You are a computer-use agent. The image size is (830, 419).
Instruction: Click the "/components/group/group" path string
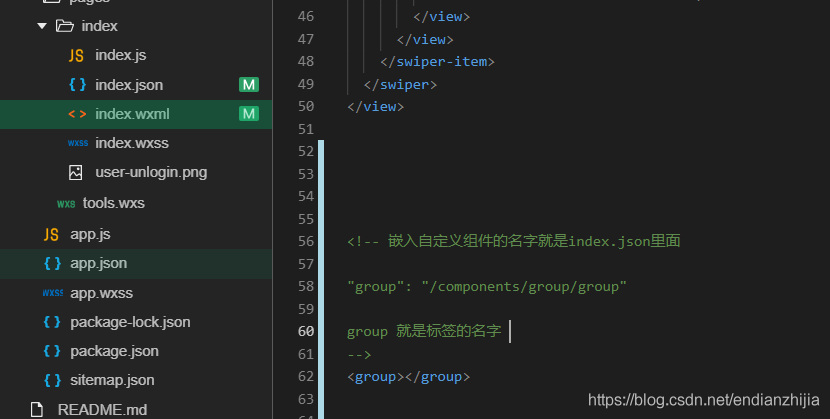pos(524,287)
